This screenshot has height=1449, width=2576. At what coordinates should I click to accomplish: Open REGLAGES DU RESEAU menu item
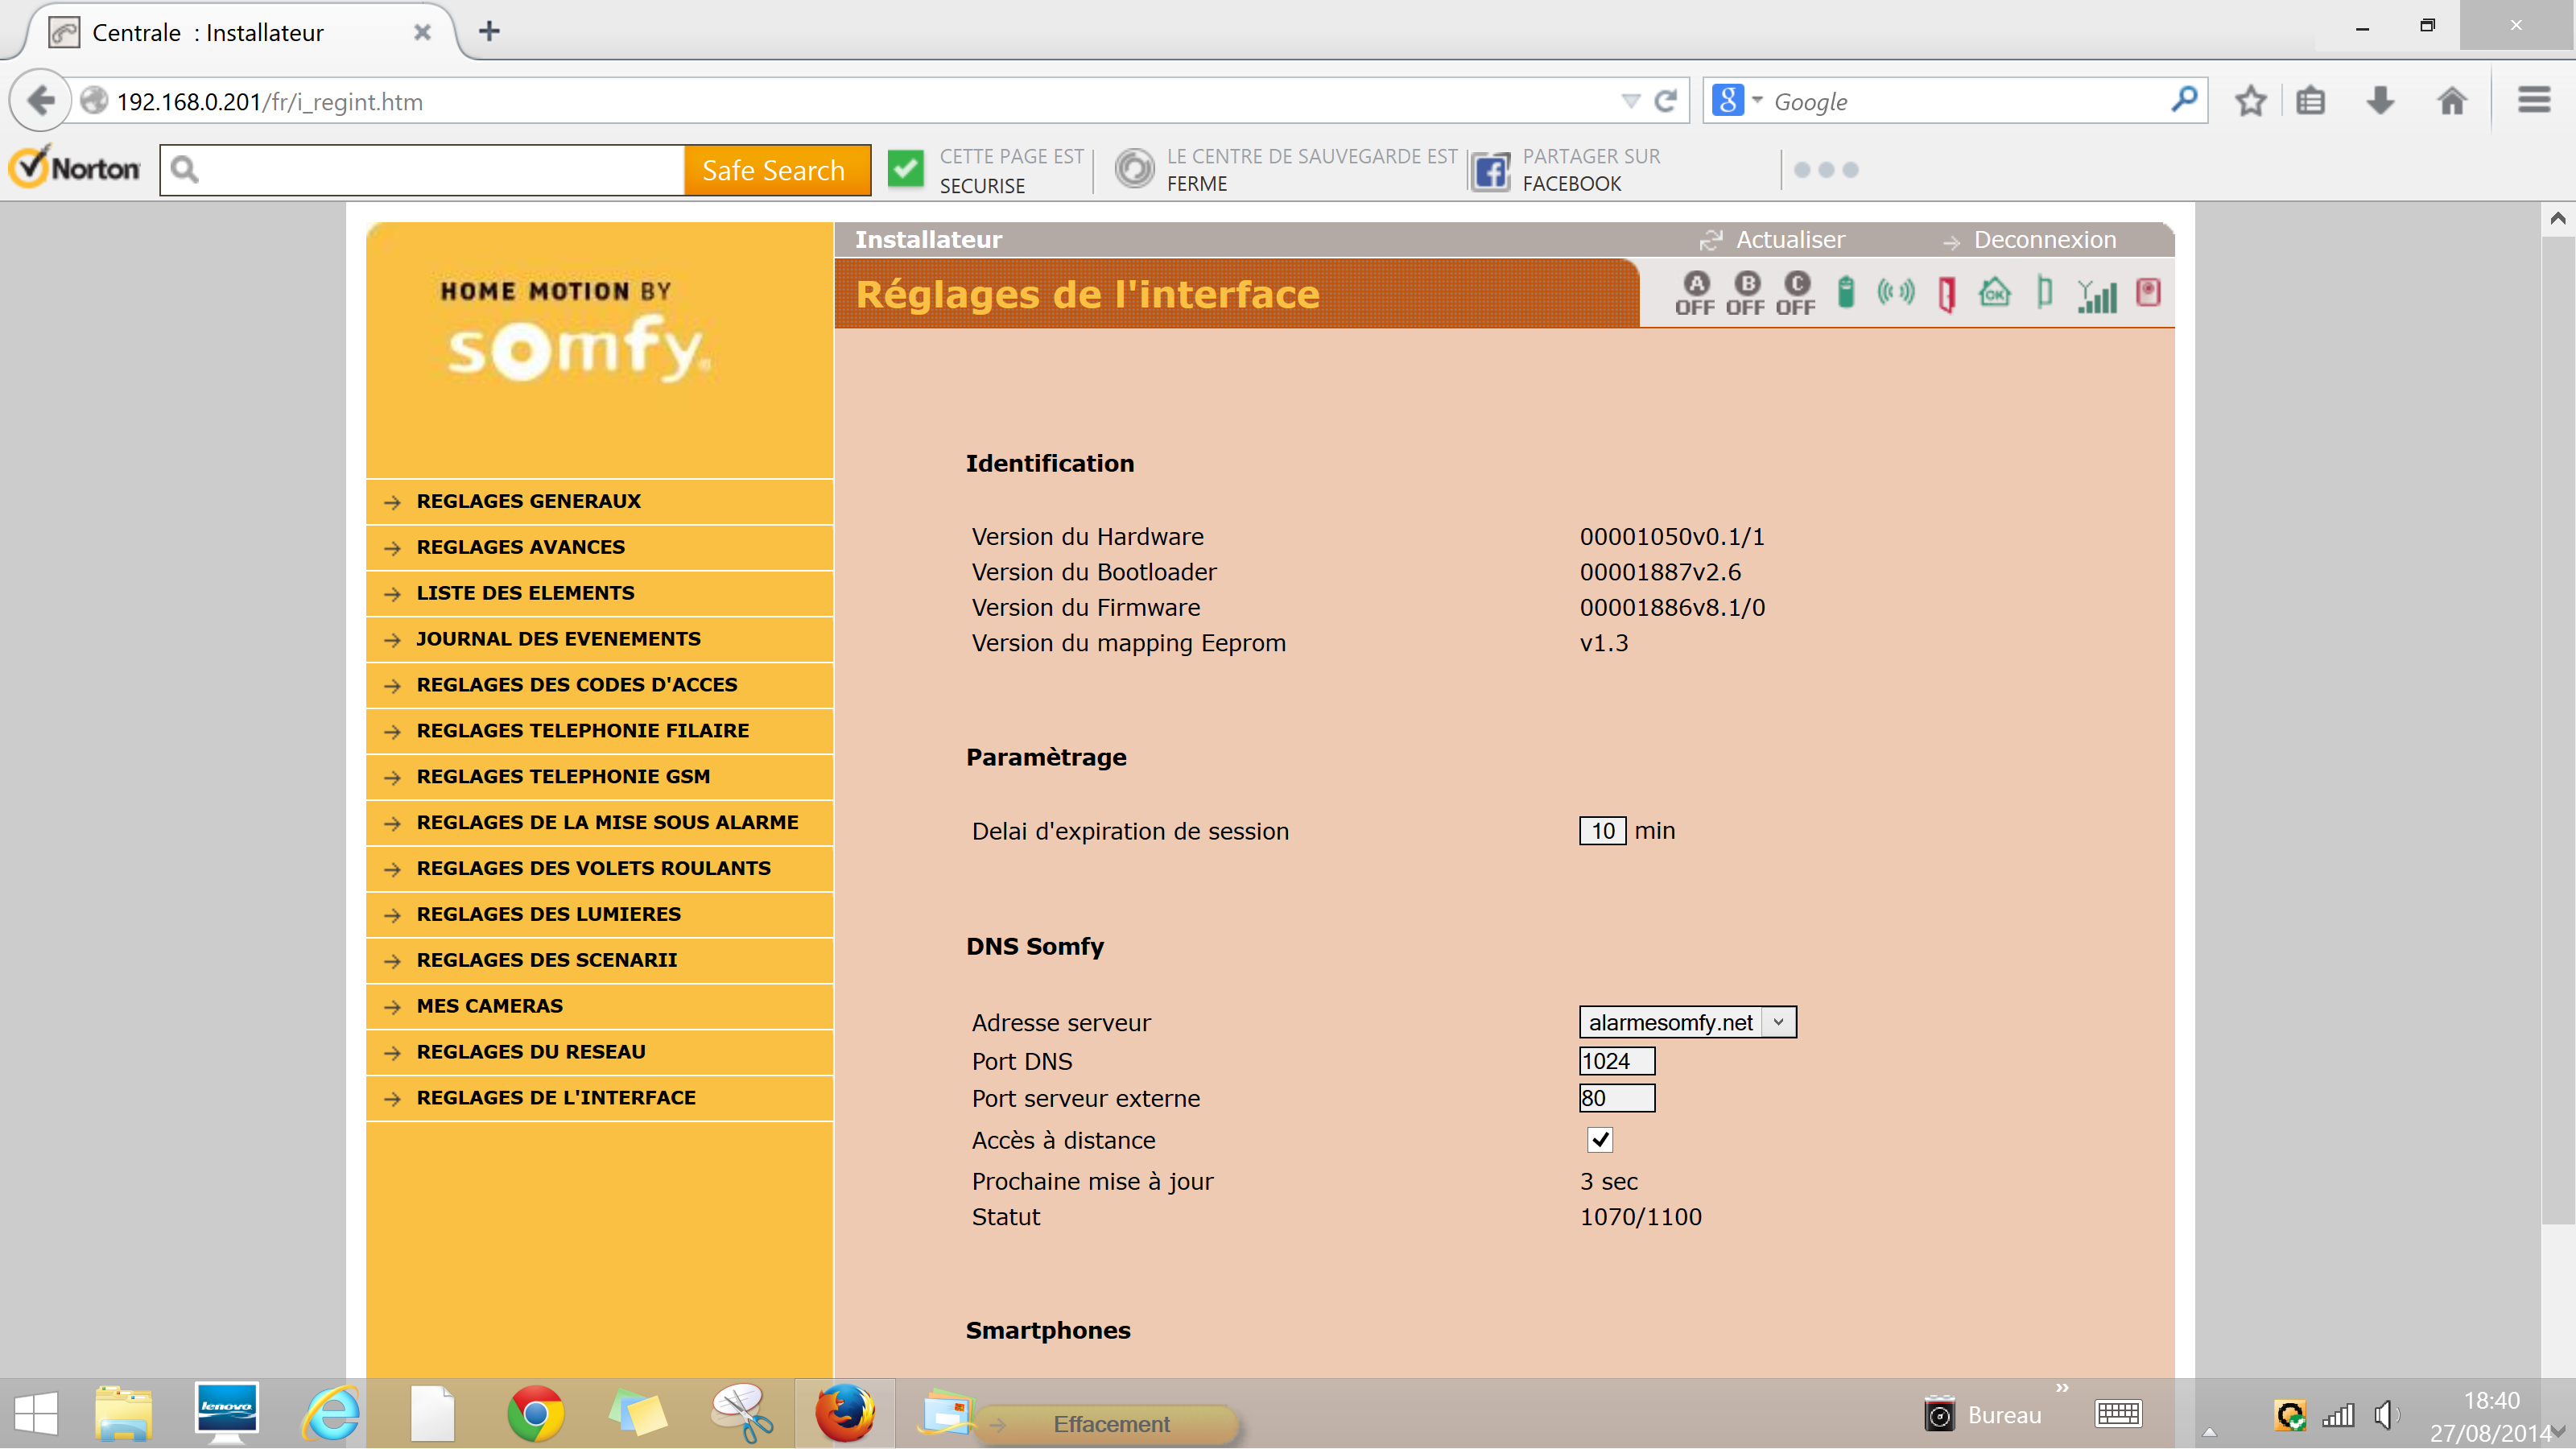coord(531,1051)
